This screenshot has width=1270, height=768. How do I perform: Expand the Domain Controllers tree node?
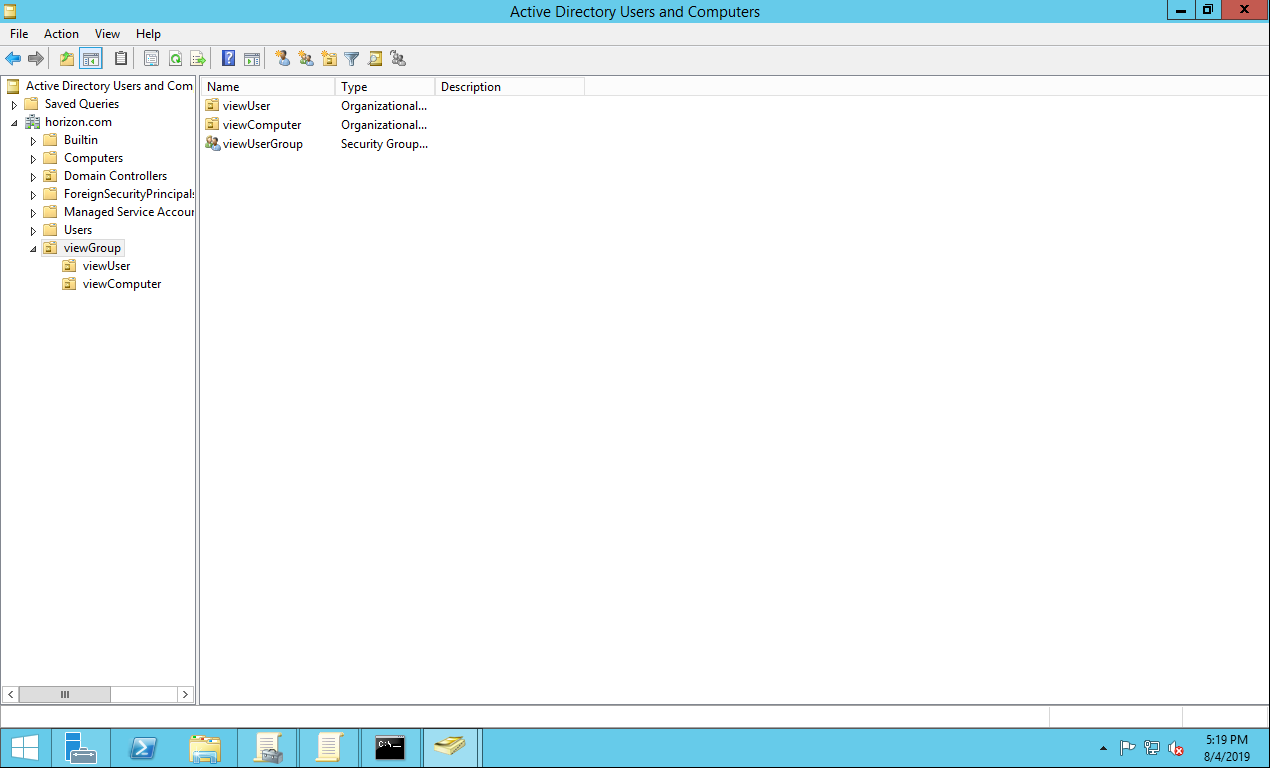(x=33, y=176)
